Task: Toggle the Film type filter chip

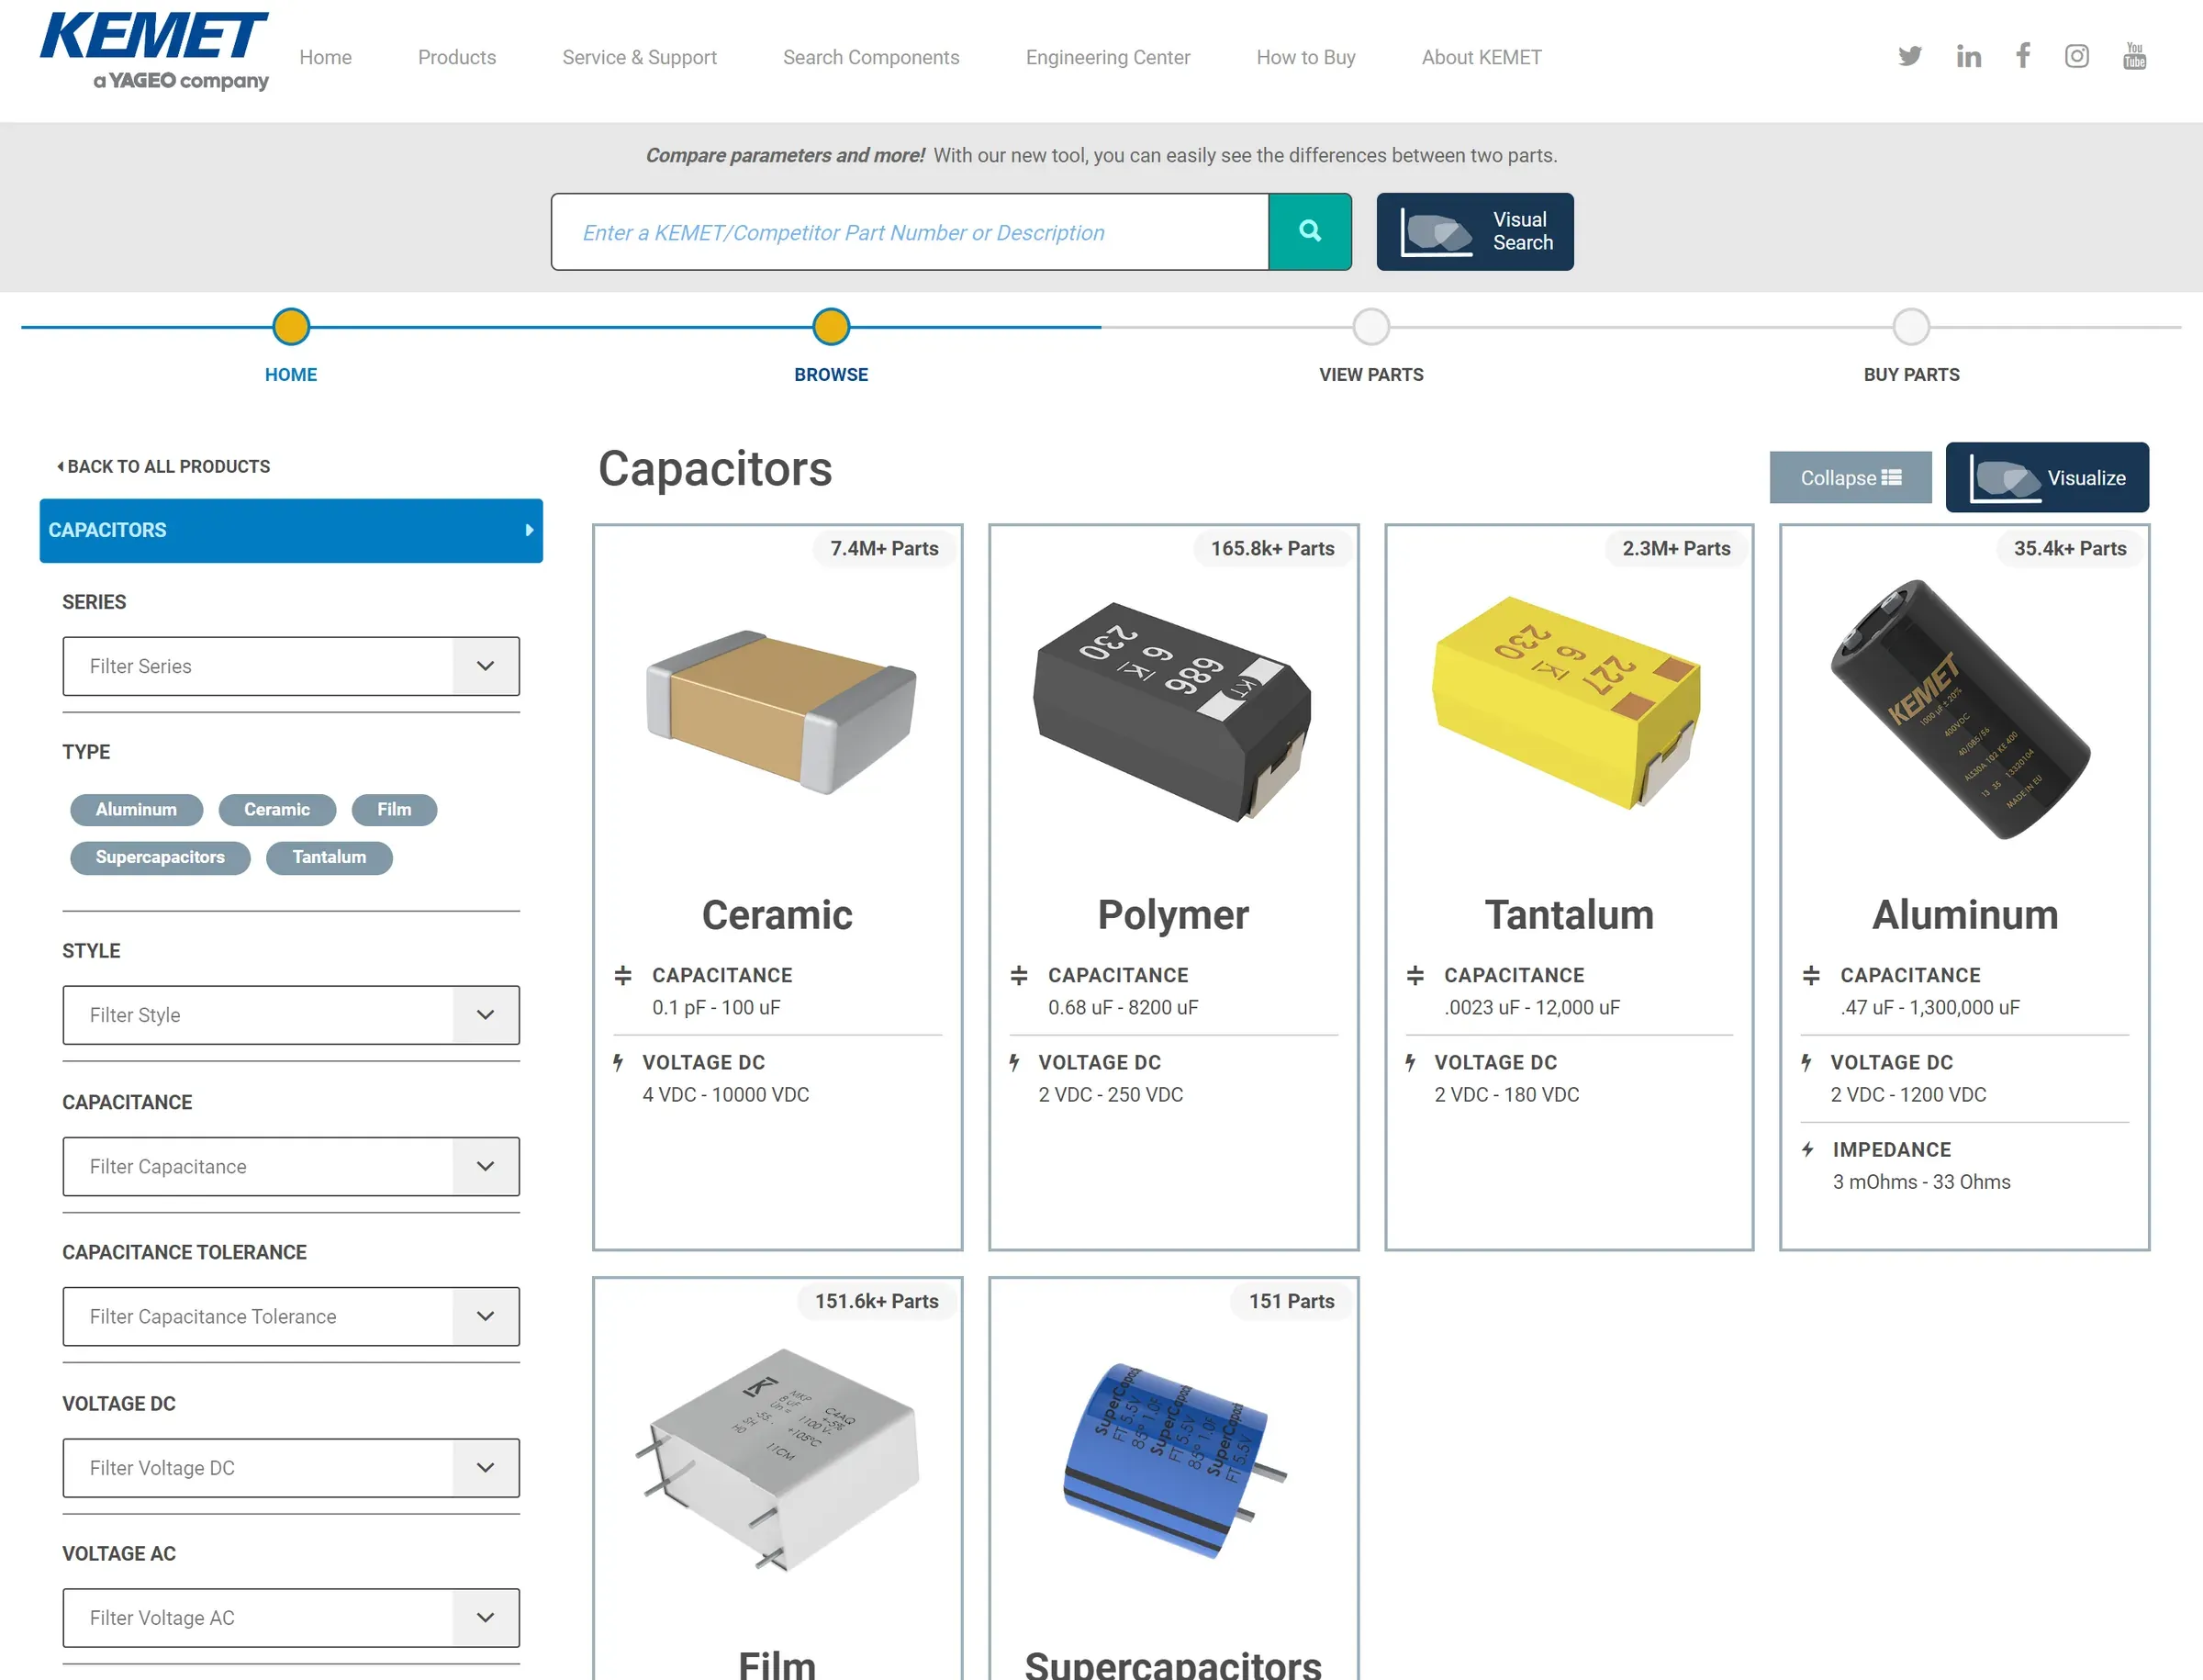Action: click(394, 809)
